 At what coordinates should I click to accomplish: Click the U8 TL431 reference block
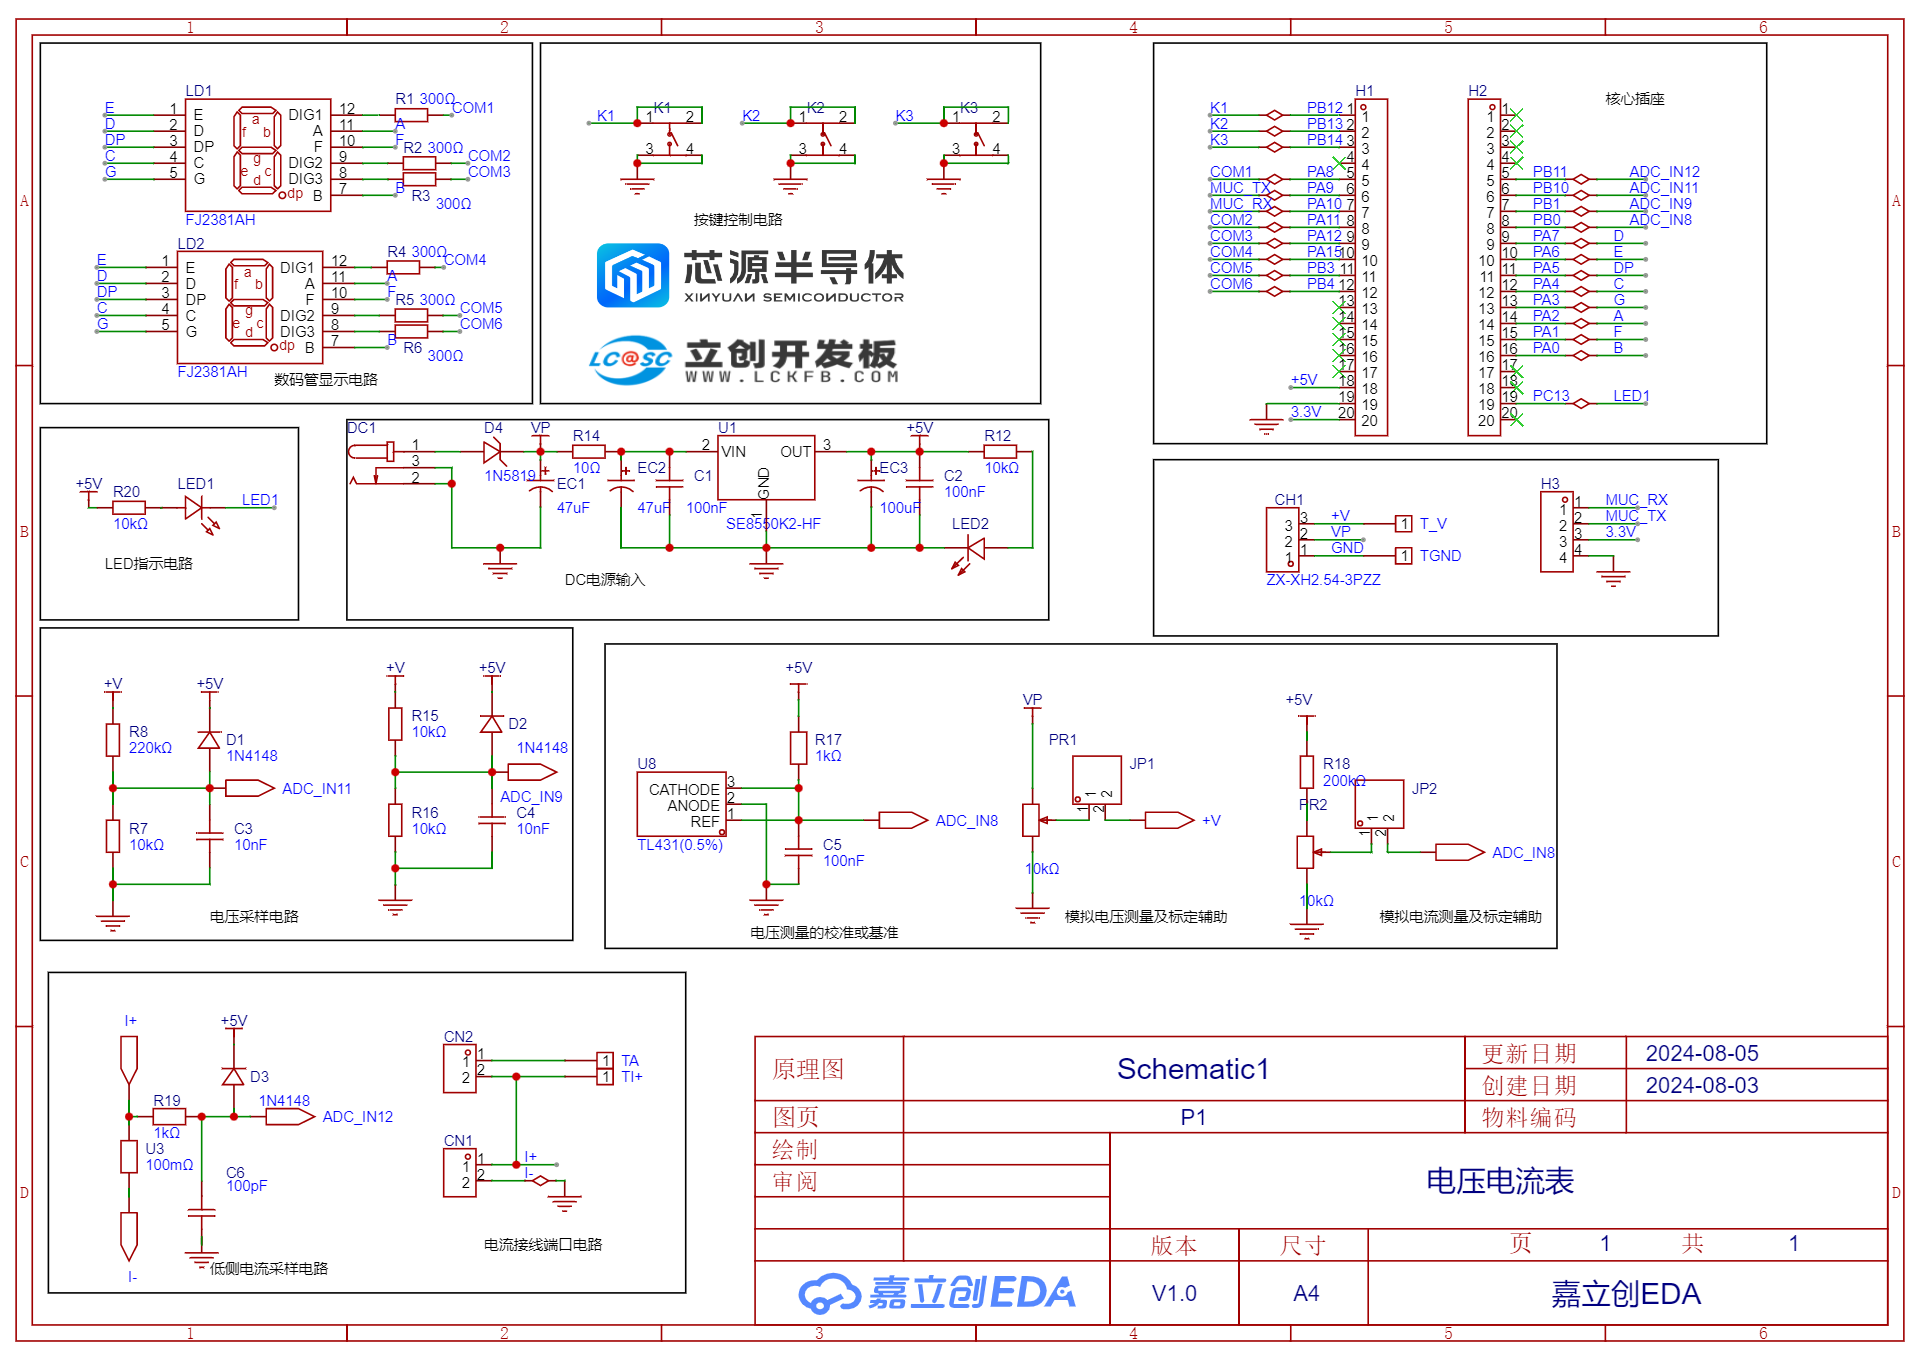[x=681, y=805]
